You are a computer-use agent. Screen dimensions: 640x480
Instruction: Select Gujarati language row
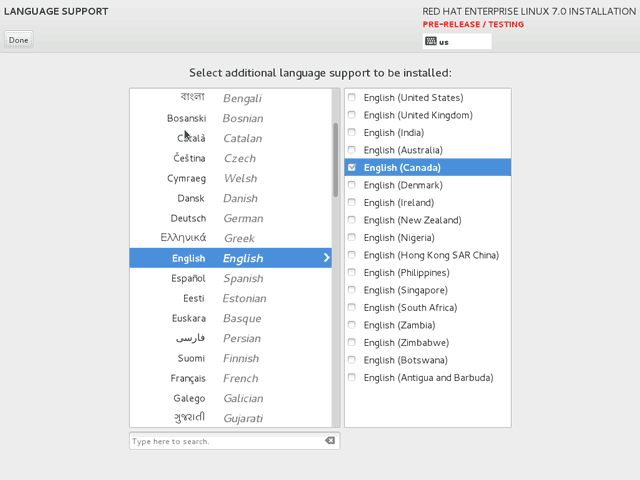[x=231, y=418]
